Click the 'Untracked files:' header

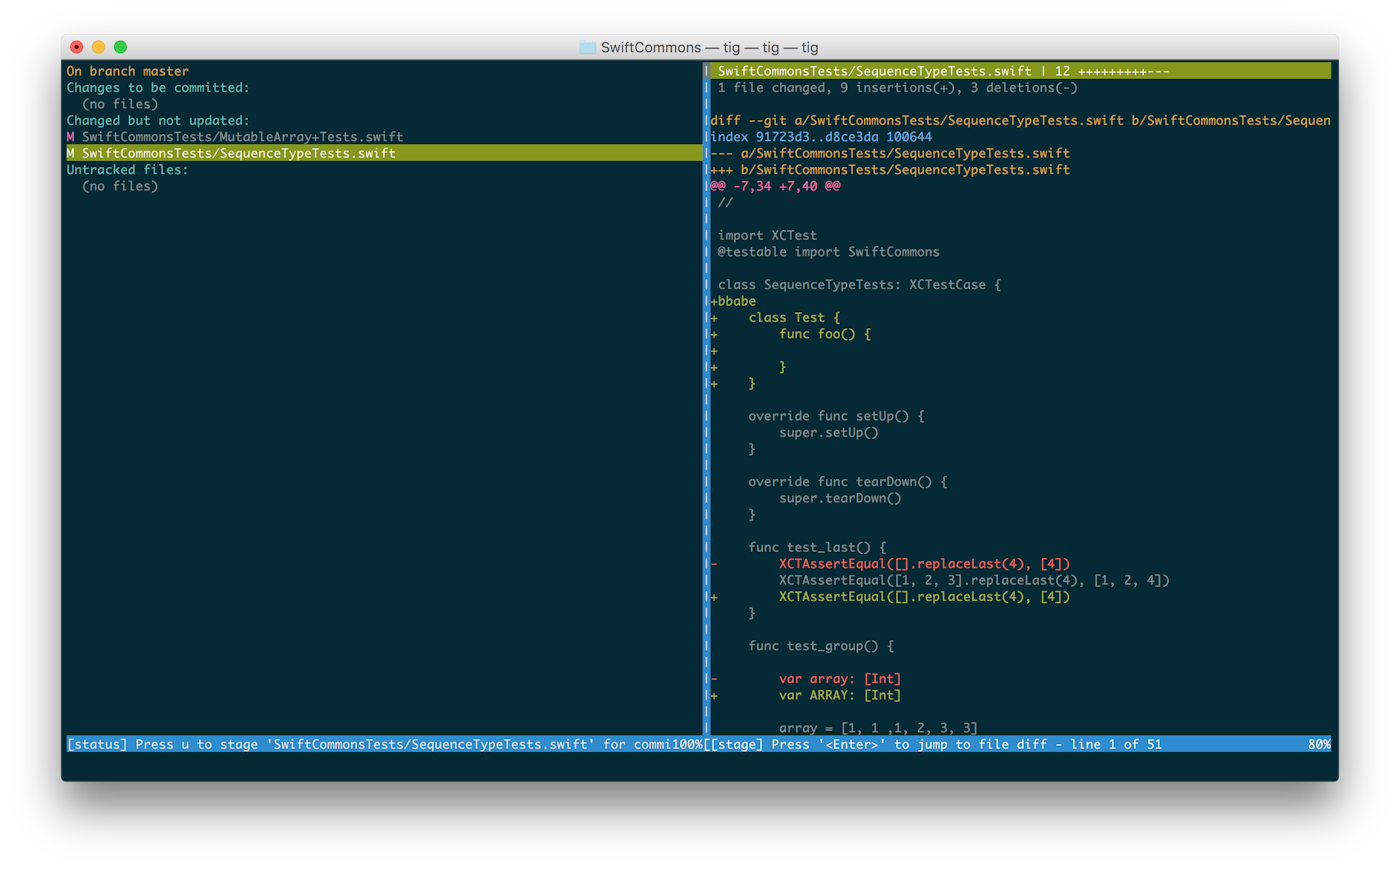tap(127, 170)
